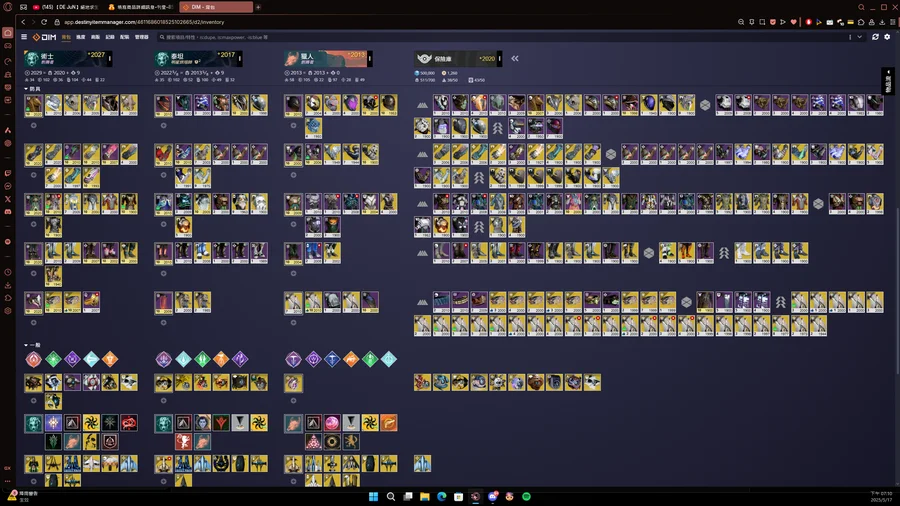The height and width of the screenshot is (506, 900).
Task: Click the plus button under Titan's helmets
Action: [x=164, y=125]
